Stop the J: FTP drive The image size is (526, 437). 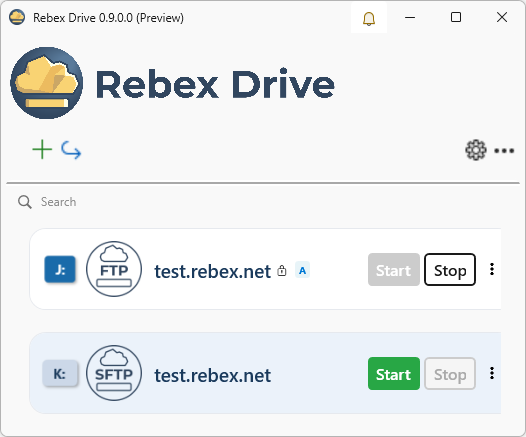tap(450, 270)
